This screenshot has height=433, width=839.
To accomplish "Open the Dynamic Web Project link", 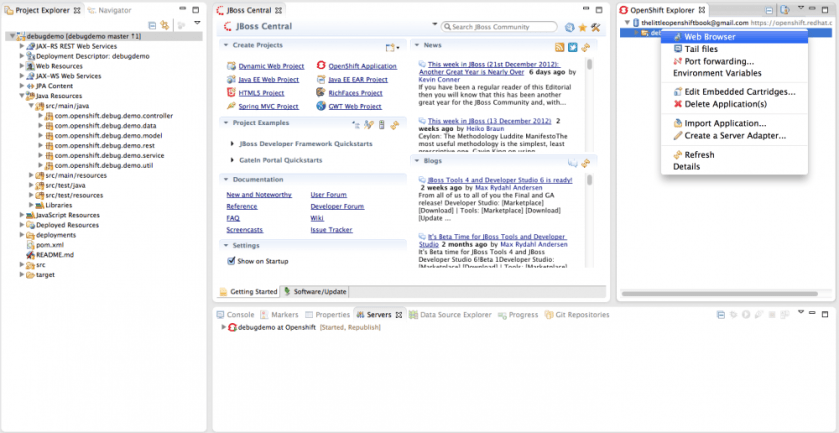I will [x=265, y=65].
